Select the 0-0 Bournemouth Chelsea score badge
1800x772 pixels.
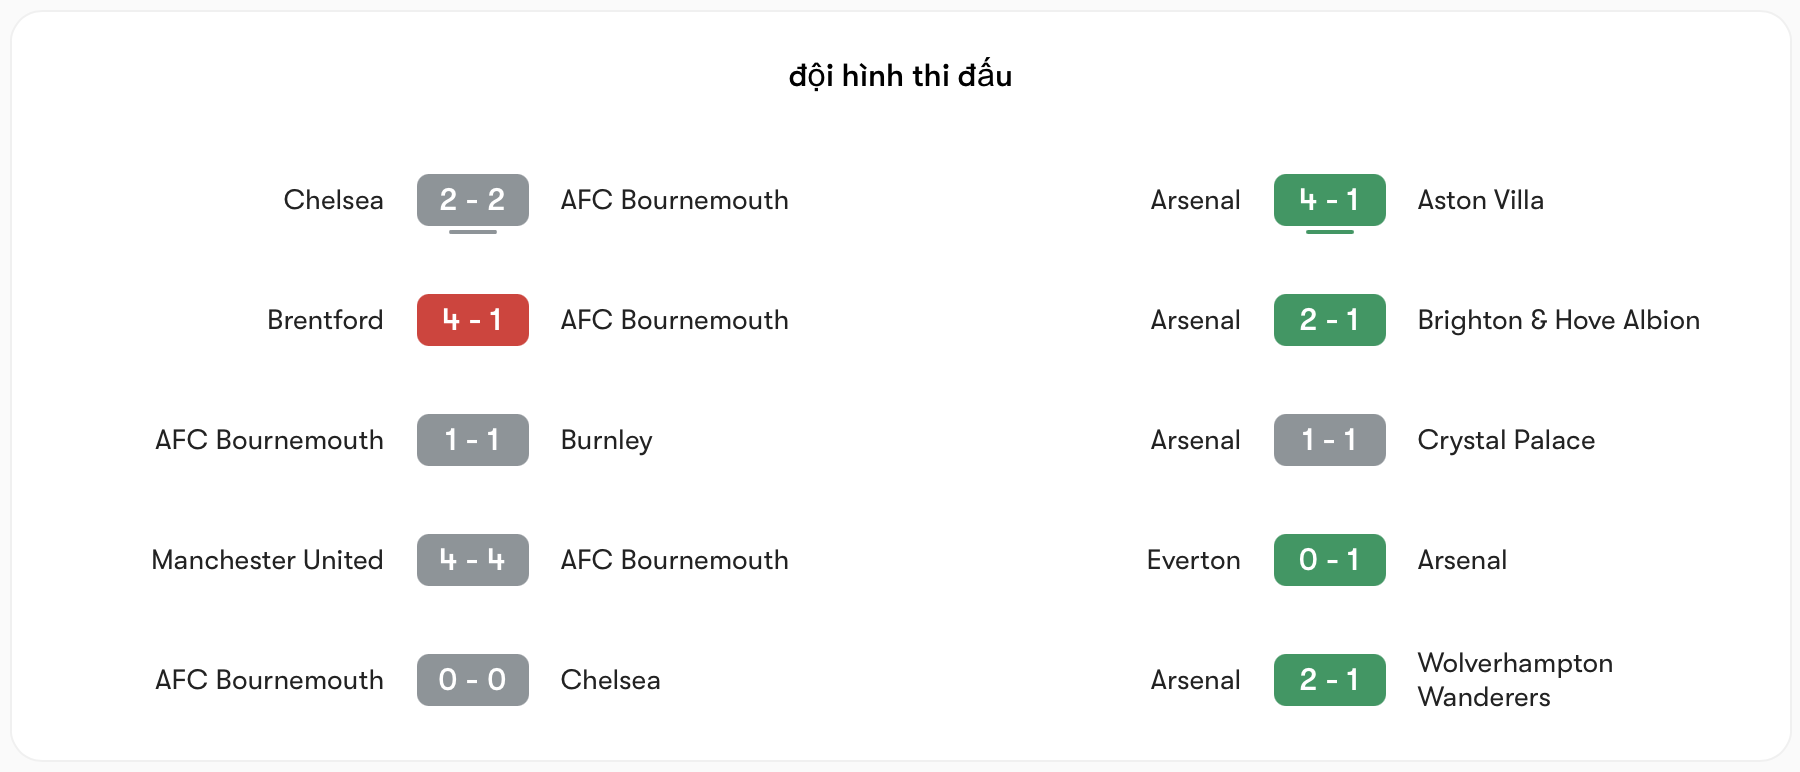coord(472,680)
